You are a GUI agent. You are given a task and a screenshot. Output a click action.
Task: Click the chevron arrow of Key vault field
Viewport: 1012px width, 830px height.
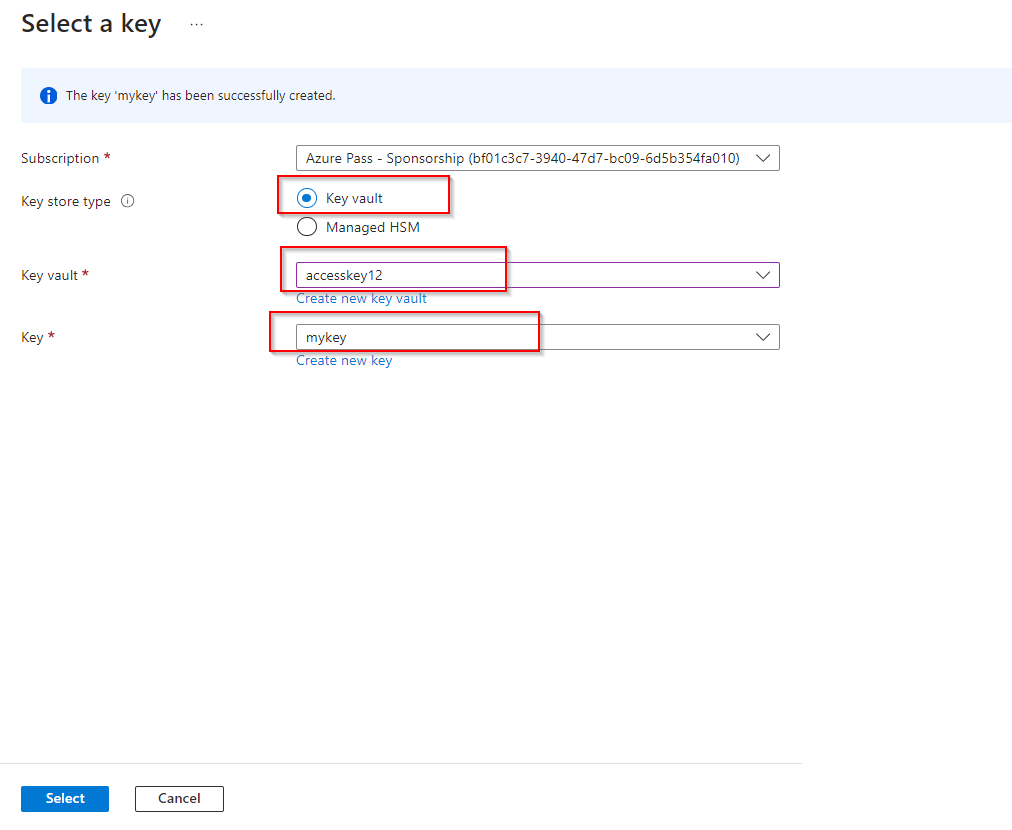pyautogui.click(x=763, y=275)
